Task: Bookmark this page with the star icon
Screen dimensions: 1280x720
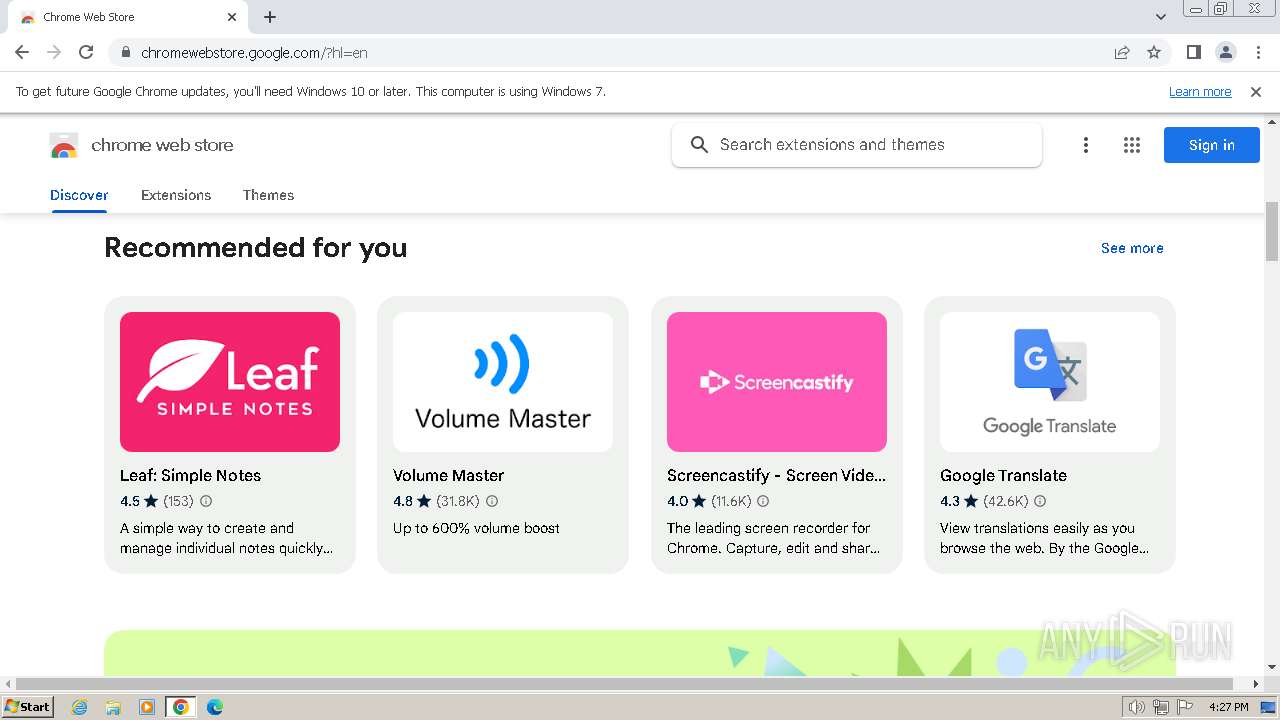Action: (x=1154, y=52)
